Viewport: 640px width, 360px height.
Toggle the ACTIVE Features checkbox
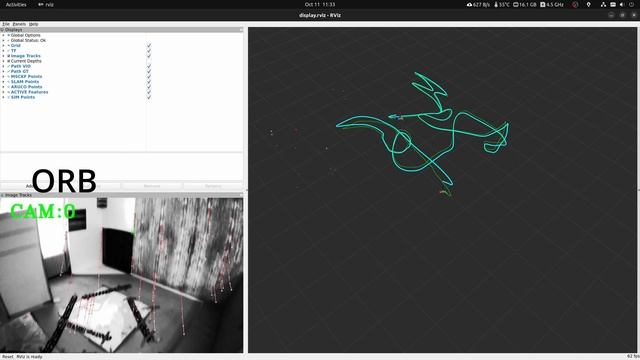149,92
